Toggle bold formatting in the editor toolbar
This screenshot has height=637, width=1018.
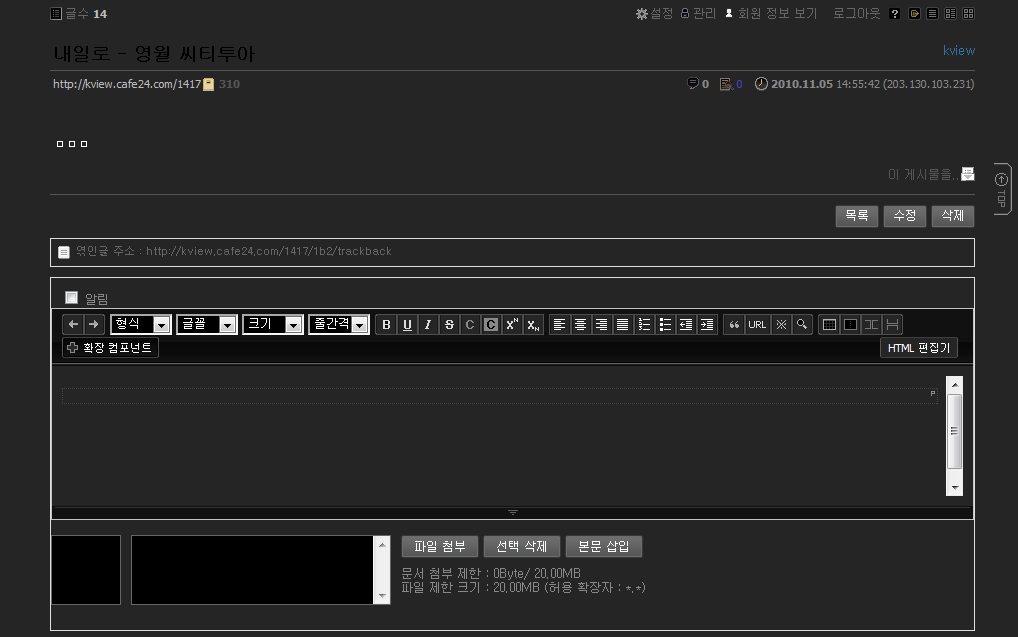(x=386, y=325)
